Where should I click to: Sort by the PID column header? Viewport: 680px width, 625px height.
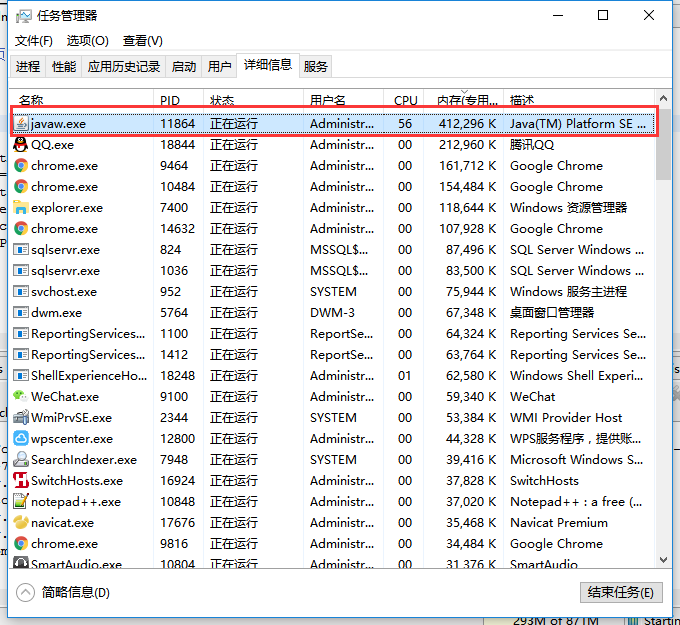coord(178,98)
